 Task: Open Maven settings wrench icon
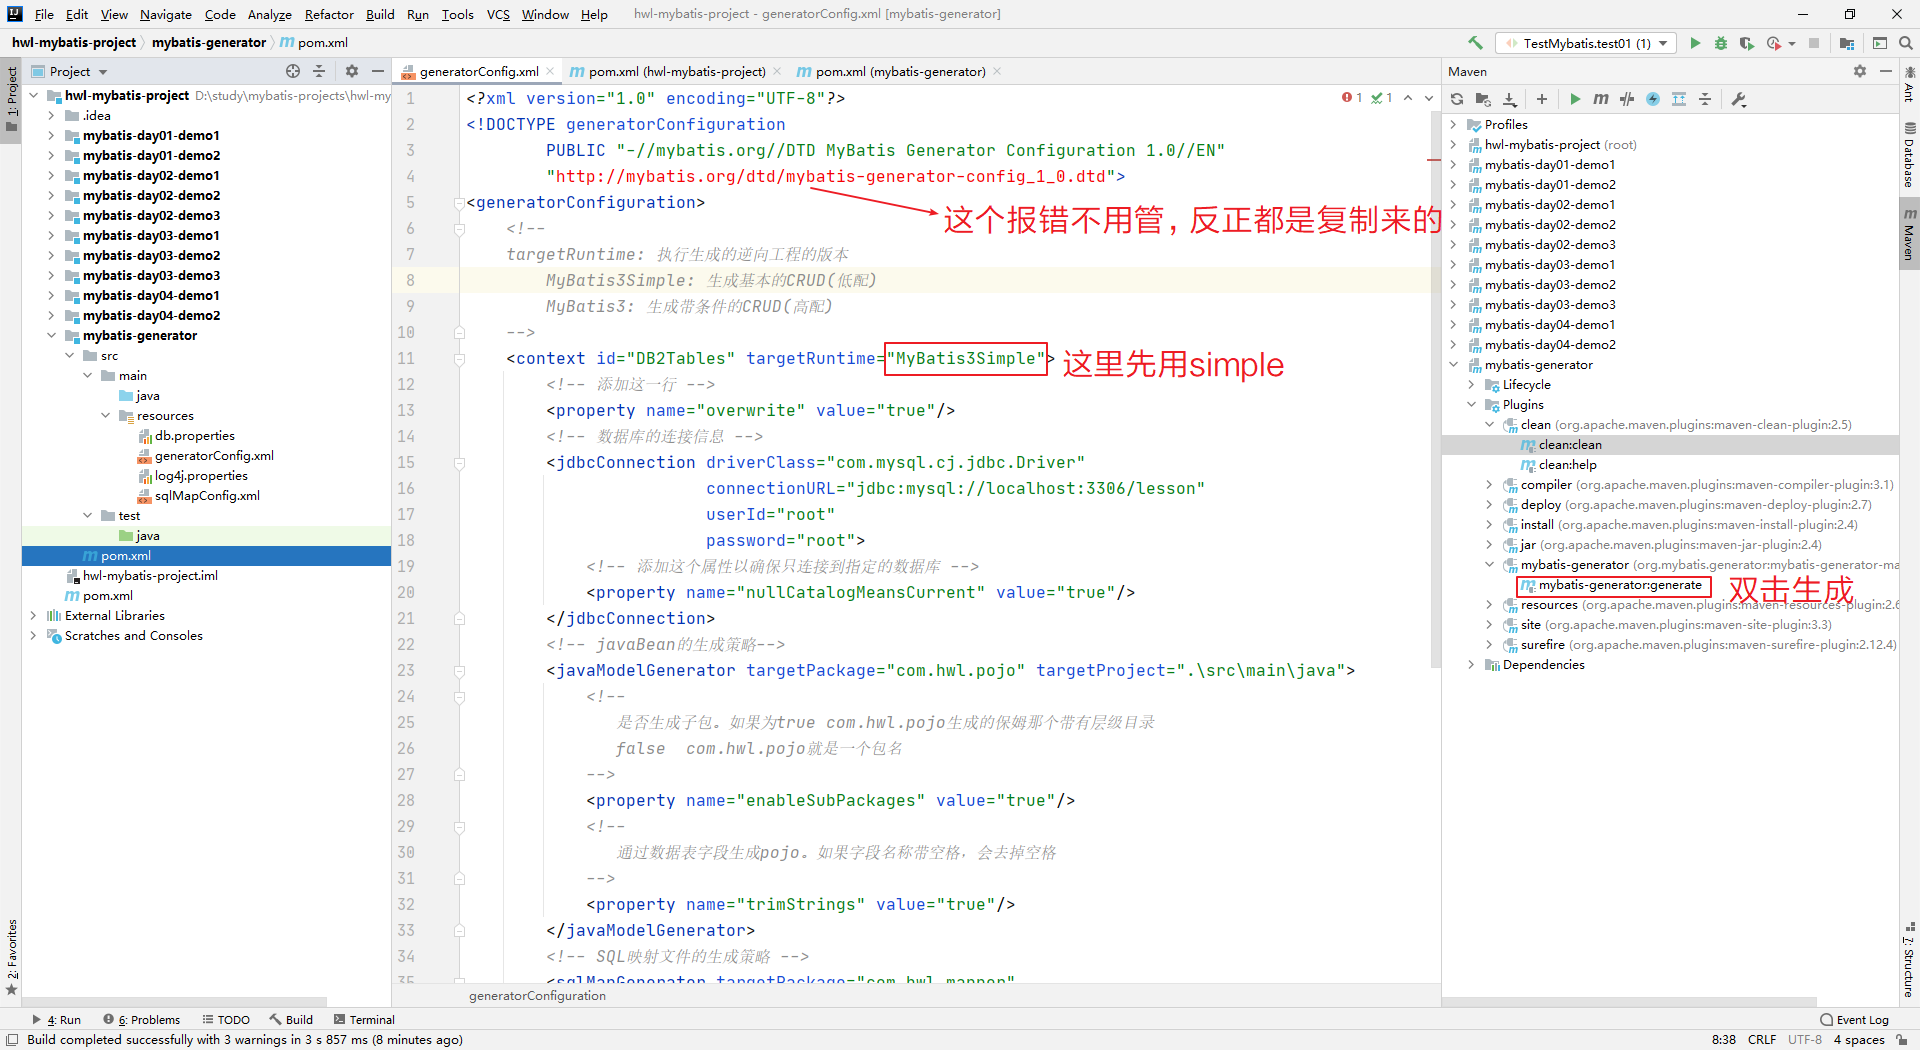(1739, 99)
